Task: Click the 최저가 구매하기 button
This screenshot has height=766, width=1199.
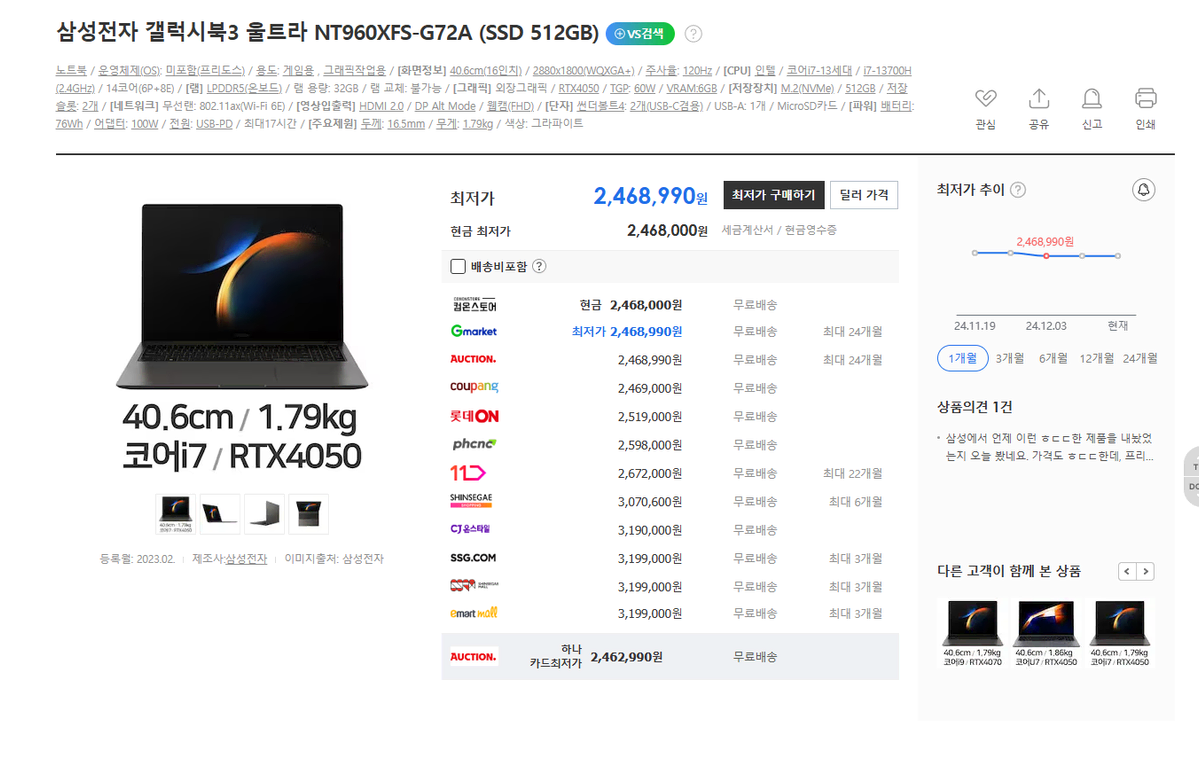Action: (774, 195)
